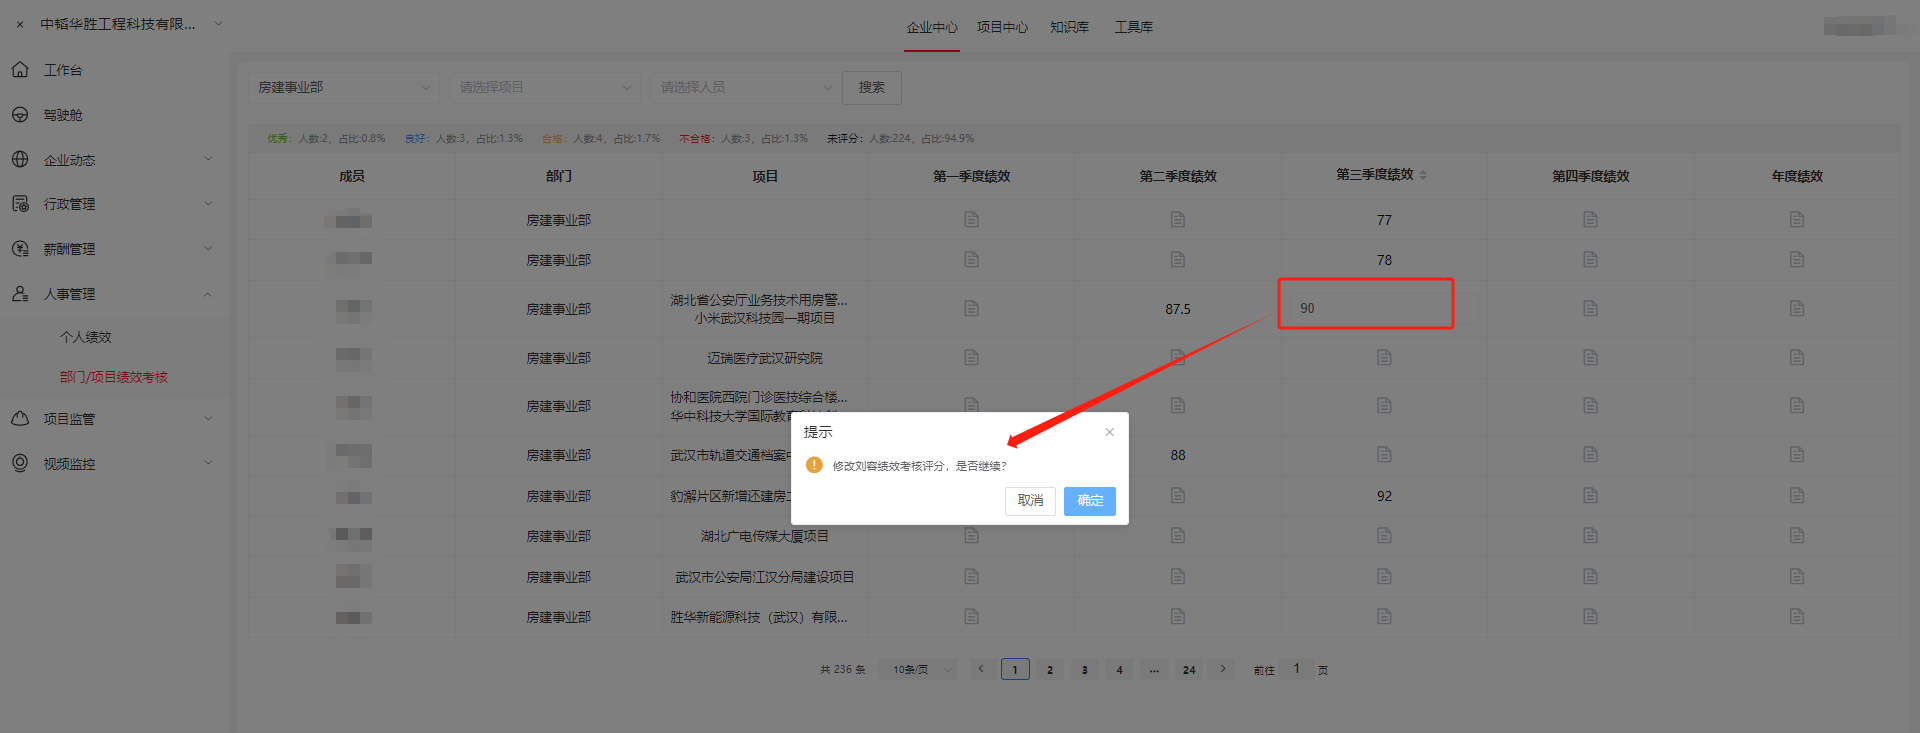Open 武汉市公安局江汉分局建设项目 annual score icon
1920x733 pixels.
[1797, 576]
